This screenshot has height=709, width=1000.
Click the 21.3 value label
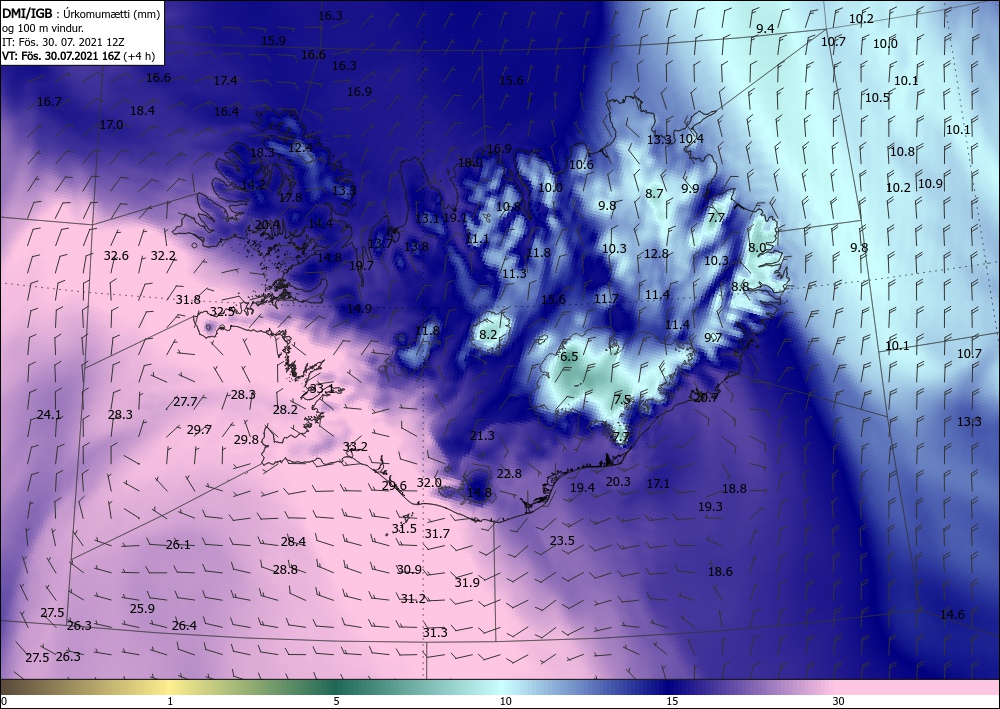[482, 435]
